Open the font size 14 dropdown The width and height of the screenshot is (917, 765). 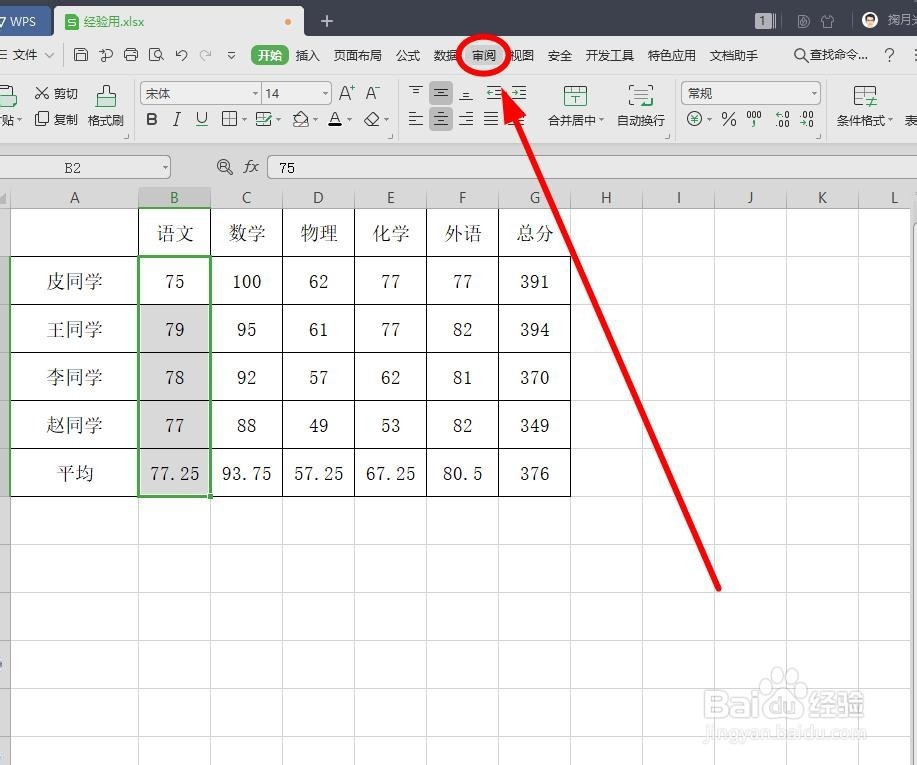[x=325, y=94]
